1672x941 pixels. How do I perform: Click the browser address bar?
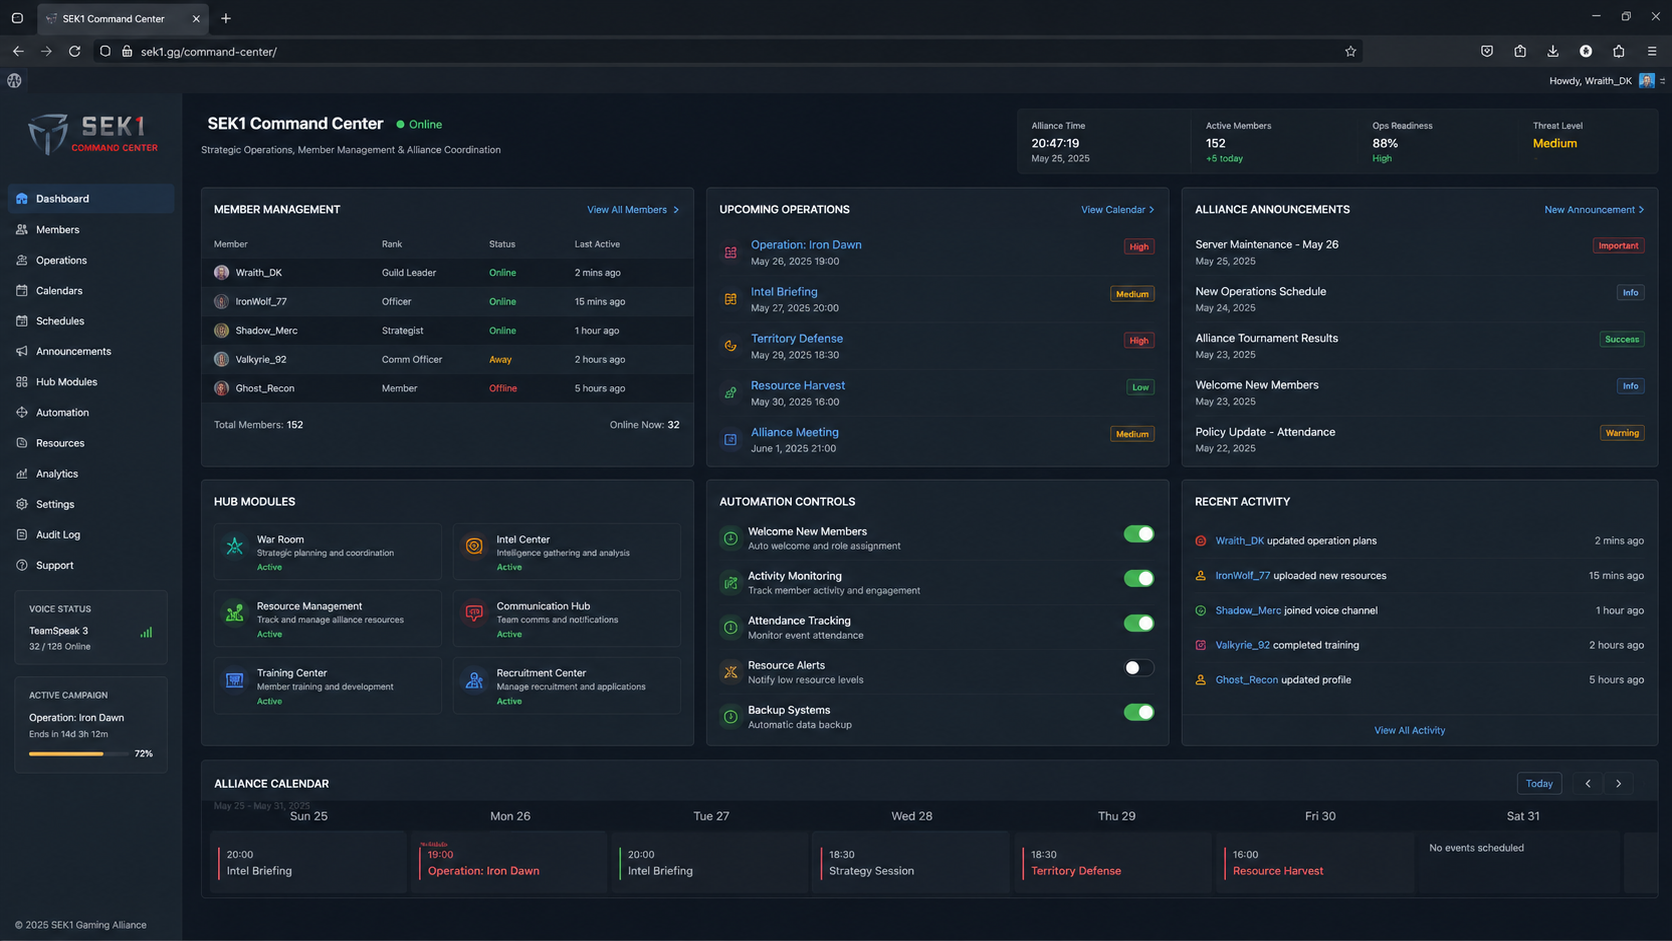pyautogui.click(x=728, y=51)
